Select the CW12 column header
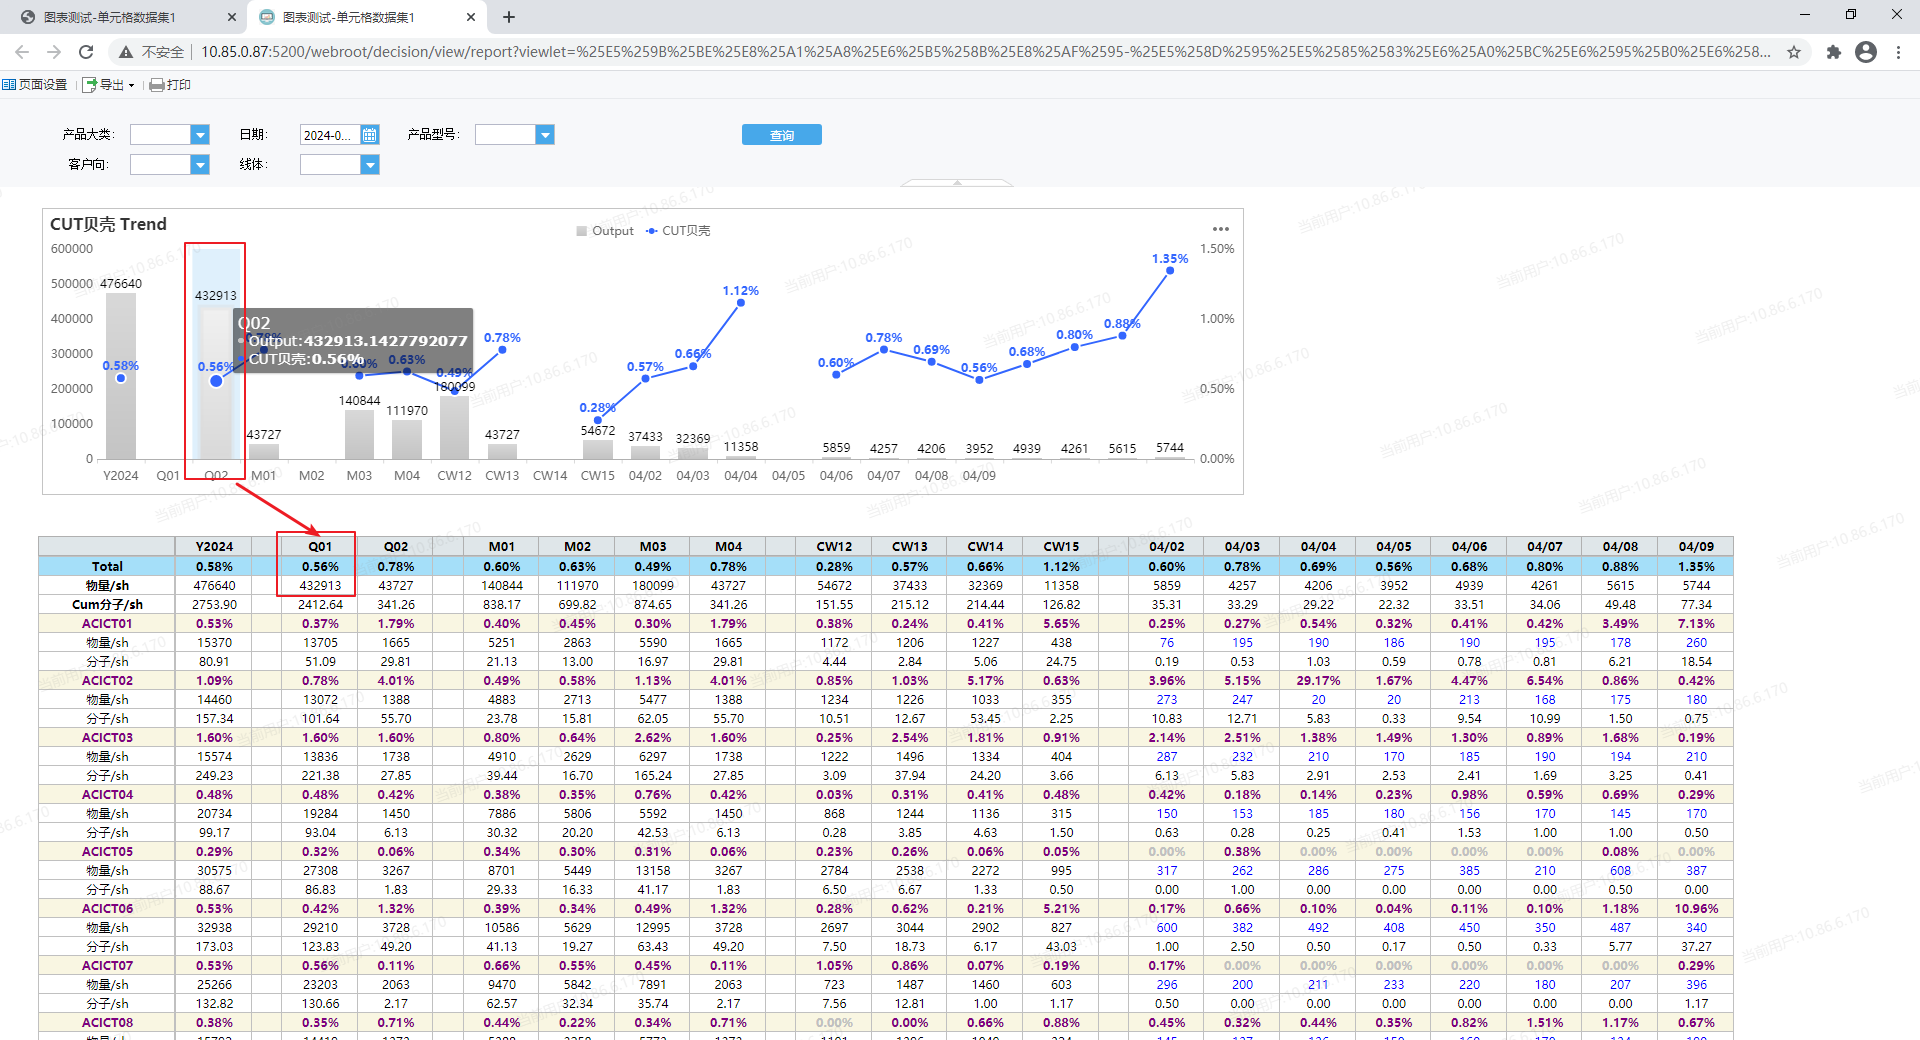 [x=834, y=547]
